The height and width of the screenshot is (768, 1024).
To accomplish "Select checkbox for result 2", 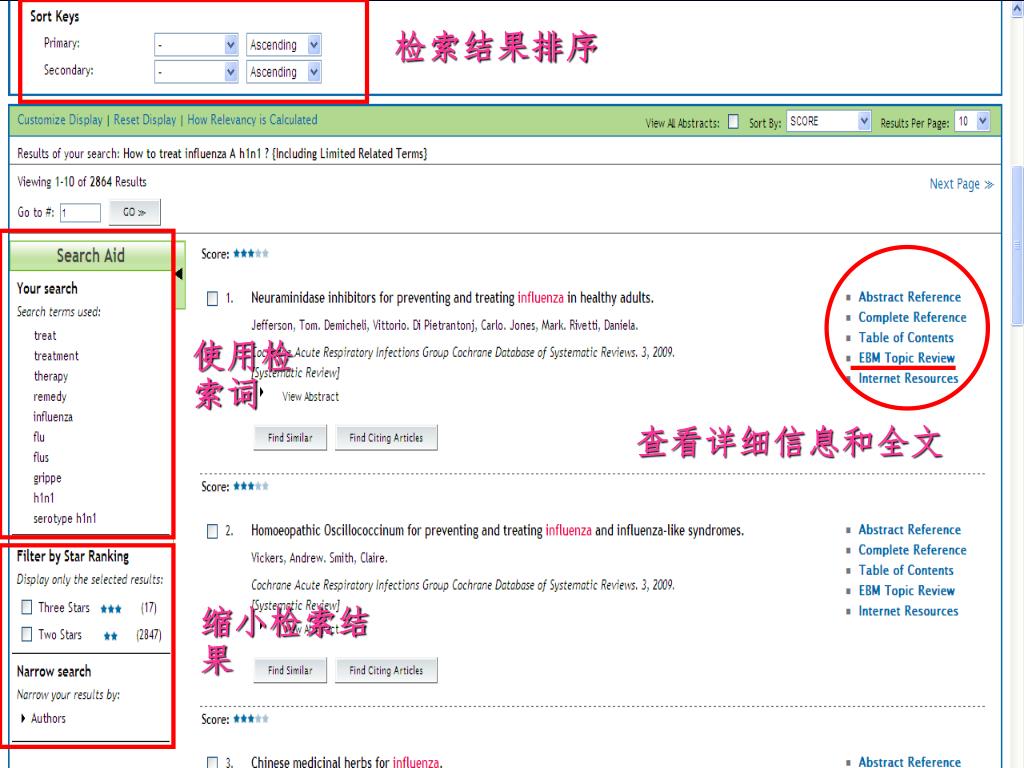I will pyautogui.click(x=212, y=531).
